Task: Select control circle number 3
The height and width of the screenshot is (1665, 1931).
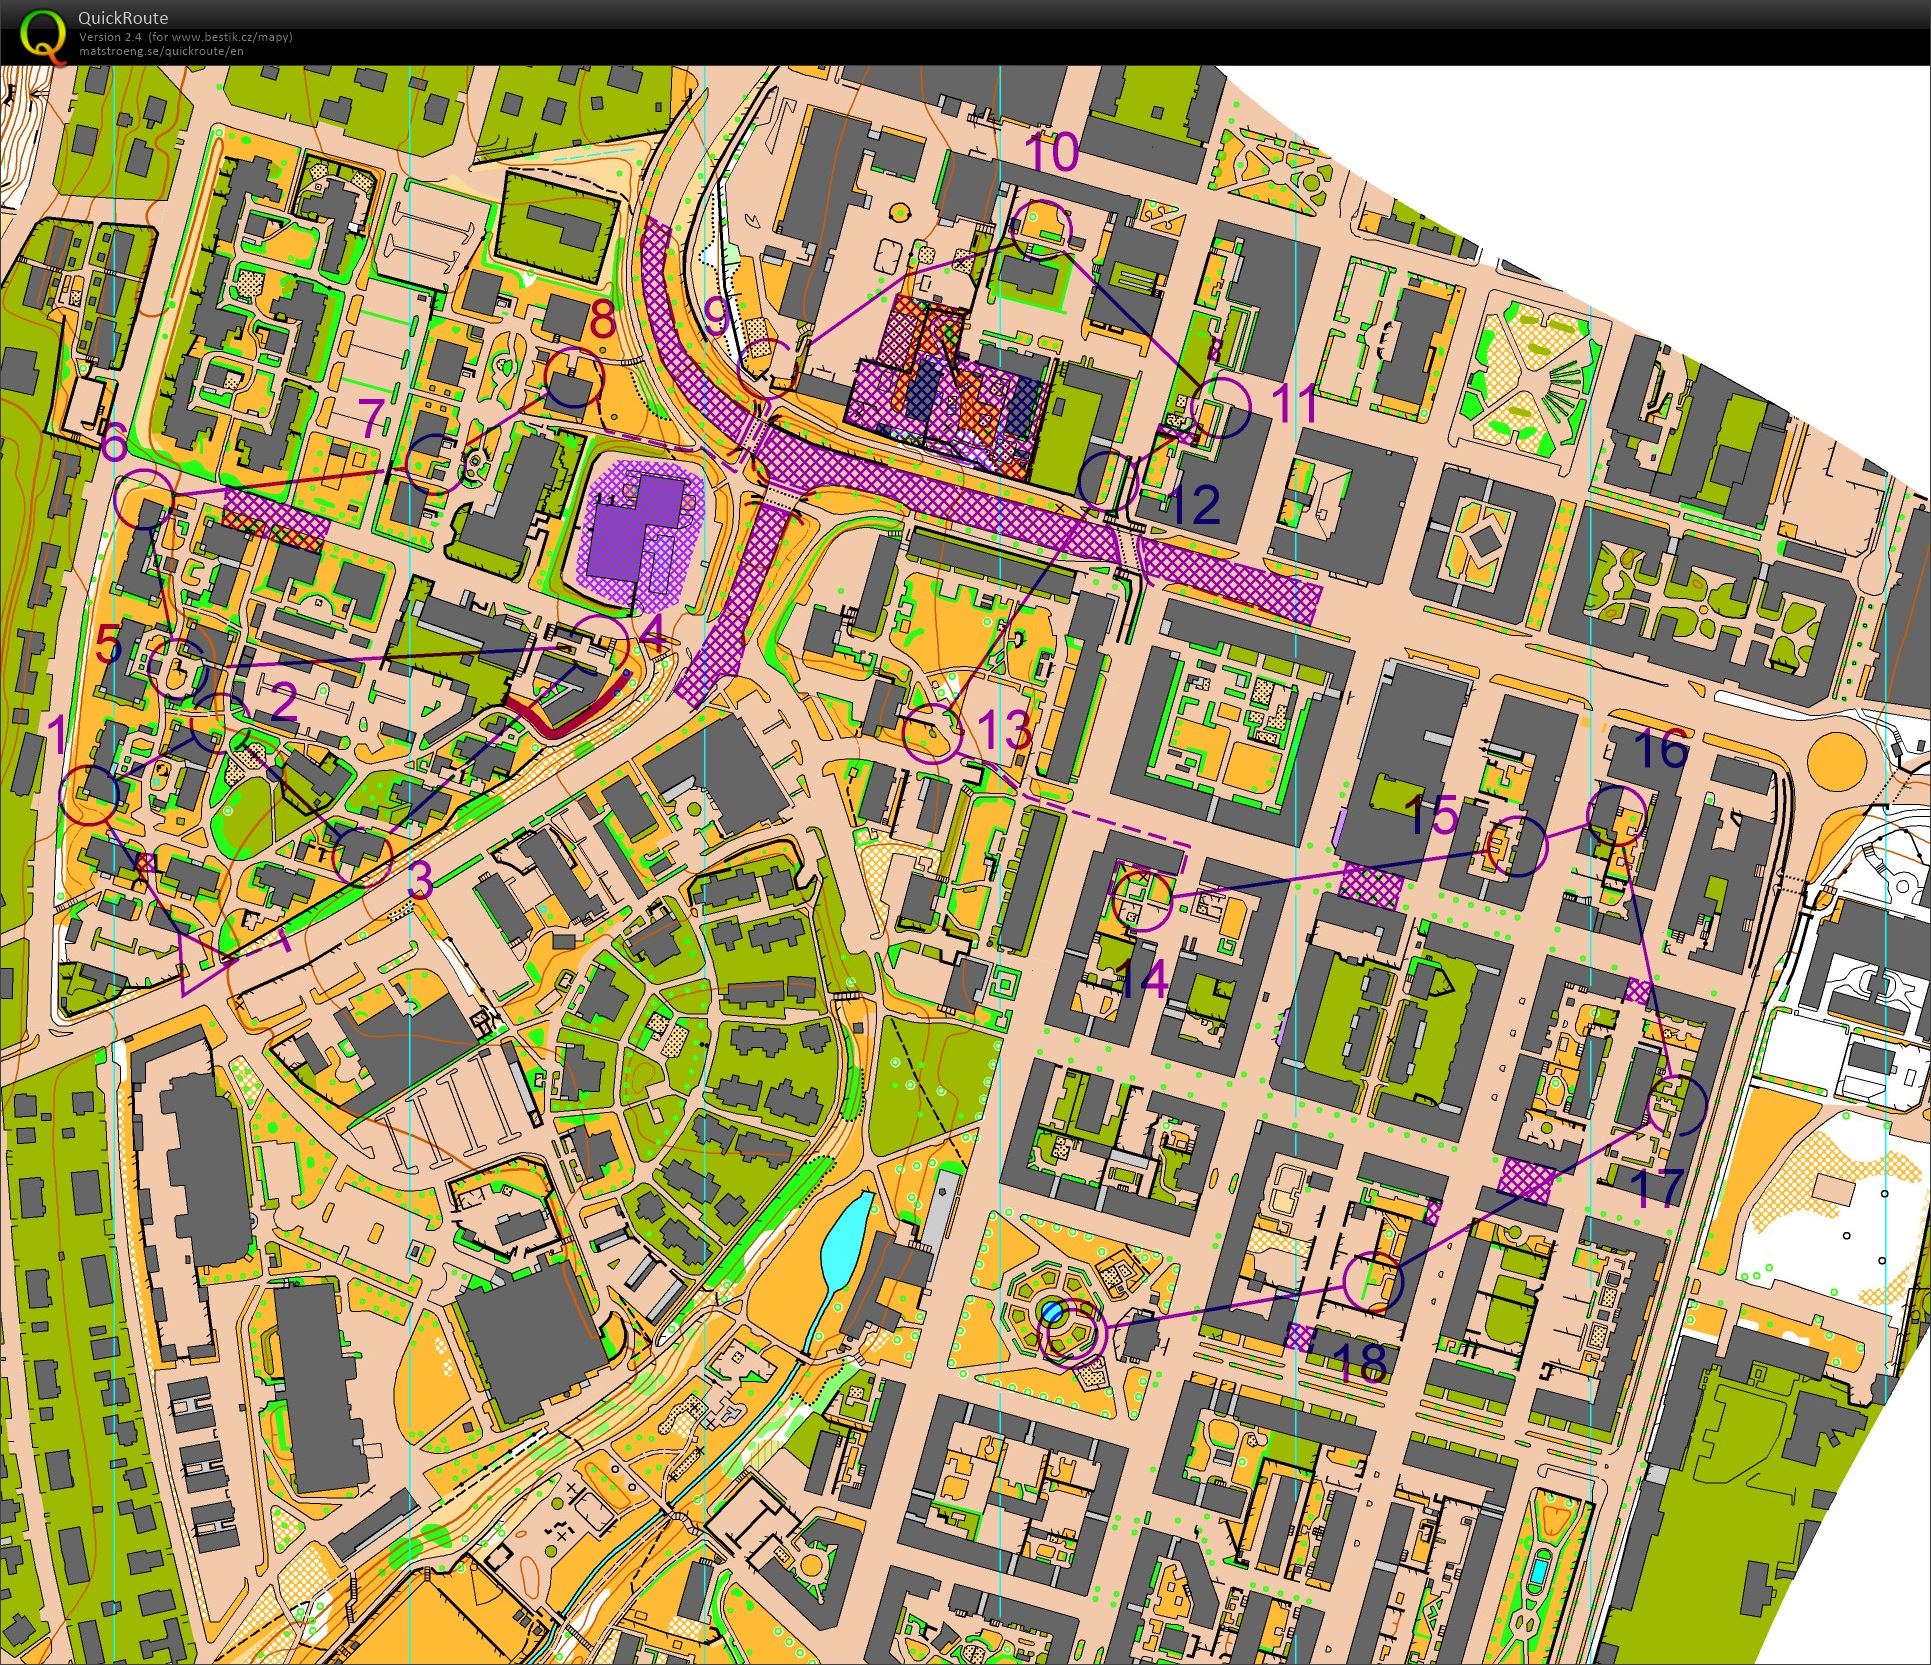Action: click(362, 857)
